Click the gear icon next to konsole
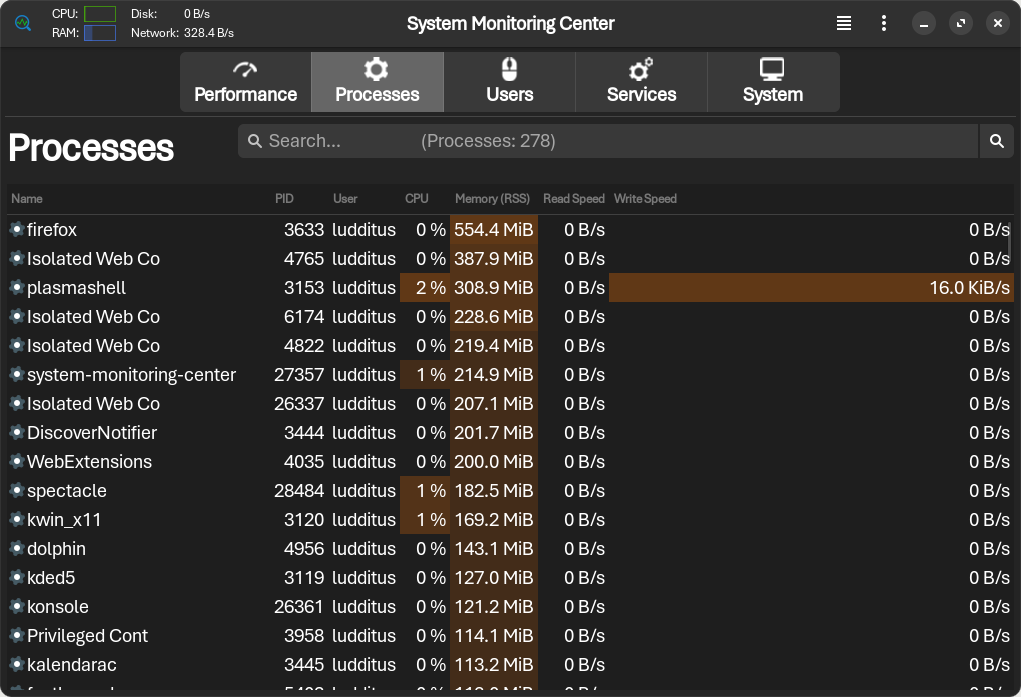Image resolution: width=1021 pixels, height=697 pixels. tap(16, 607)
